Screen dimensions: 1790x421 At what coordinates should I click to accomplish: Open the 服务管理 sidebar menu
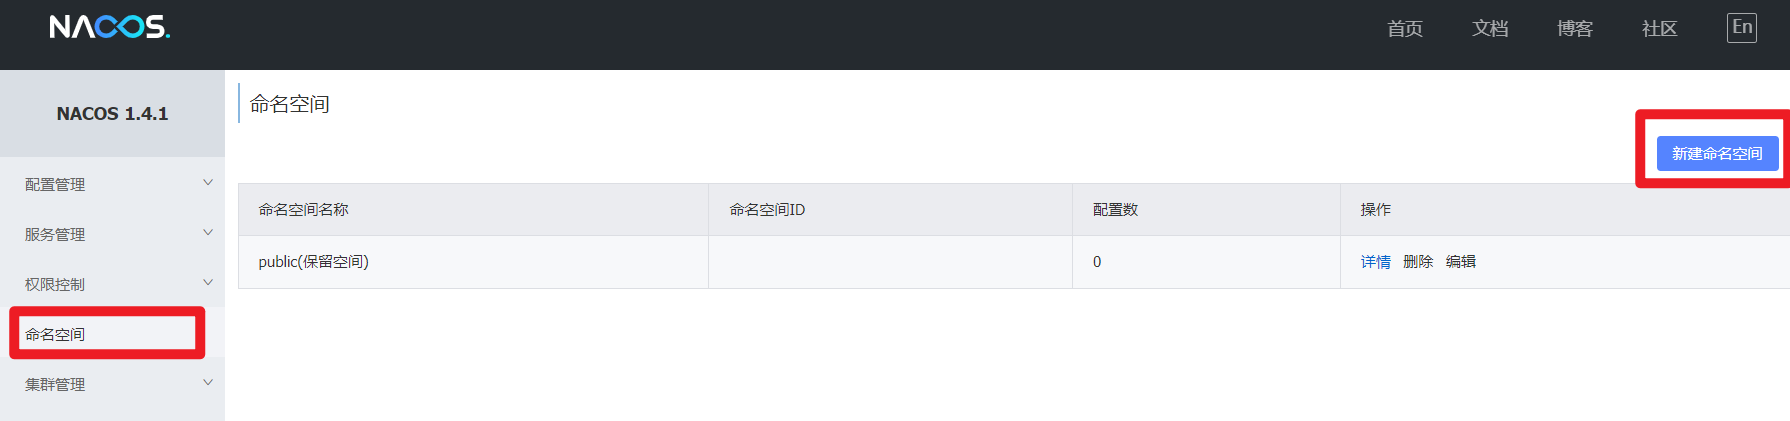pyautogui.click(x=56, y=235)
